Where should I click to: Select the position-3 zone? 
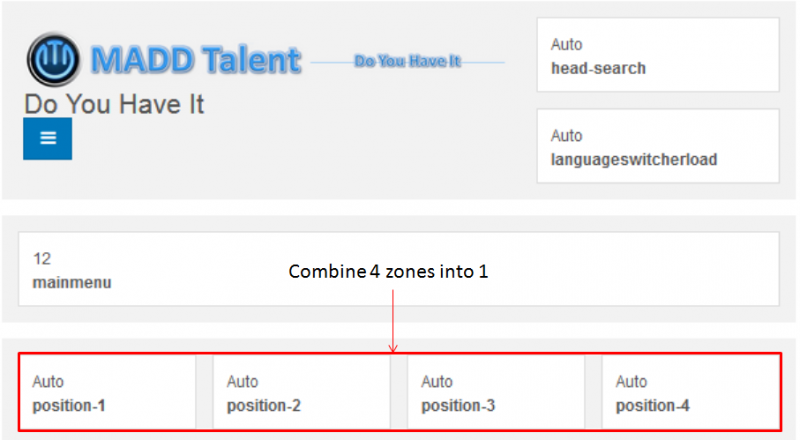(496, 392)
